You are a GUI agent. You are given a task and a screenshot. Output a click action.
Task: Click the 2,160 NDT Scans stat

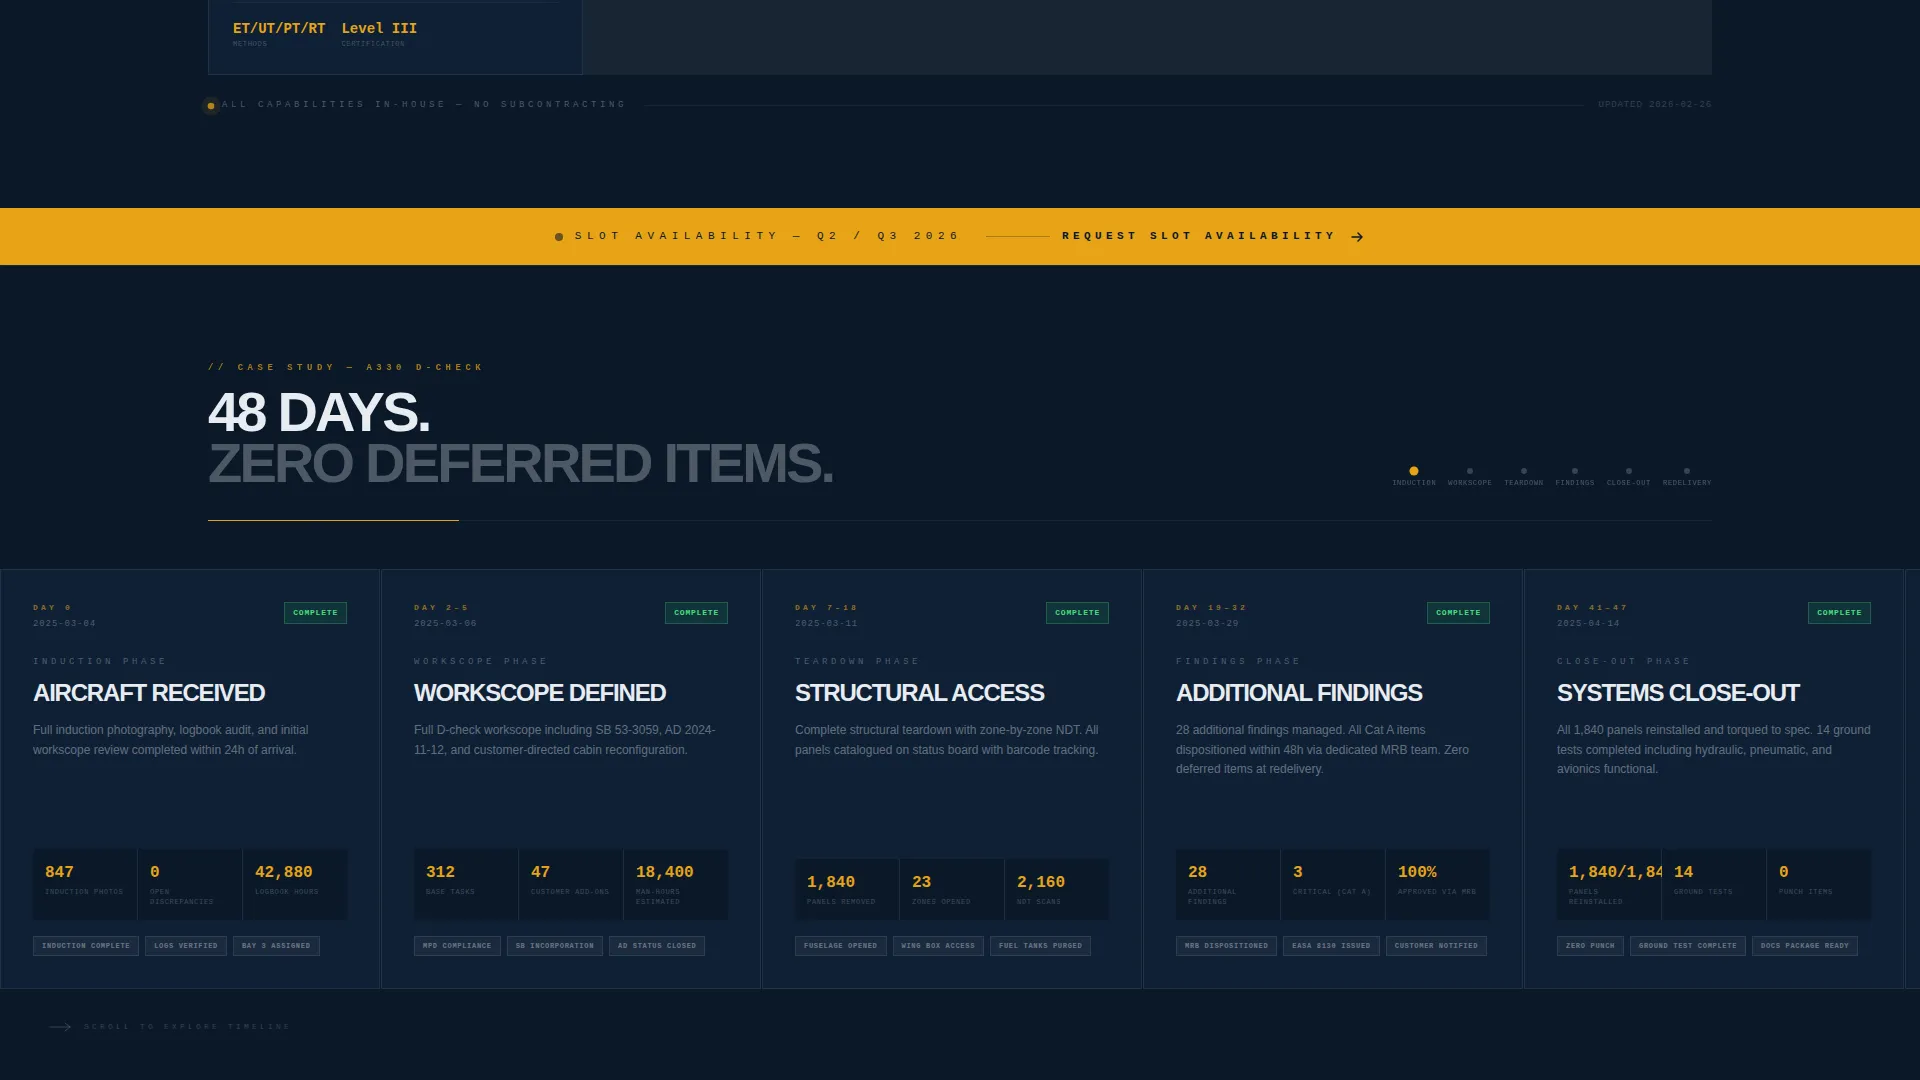coord(1057,889)
